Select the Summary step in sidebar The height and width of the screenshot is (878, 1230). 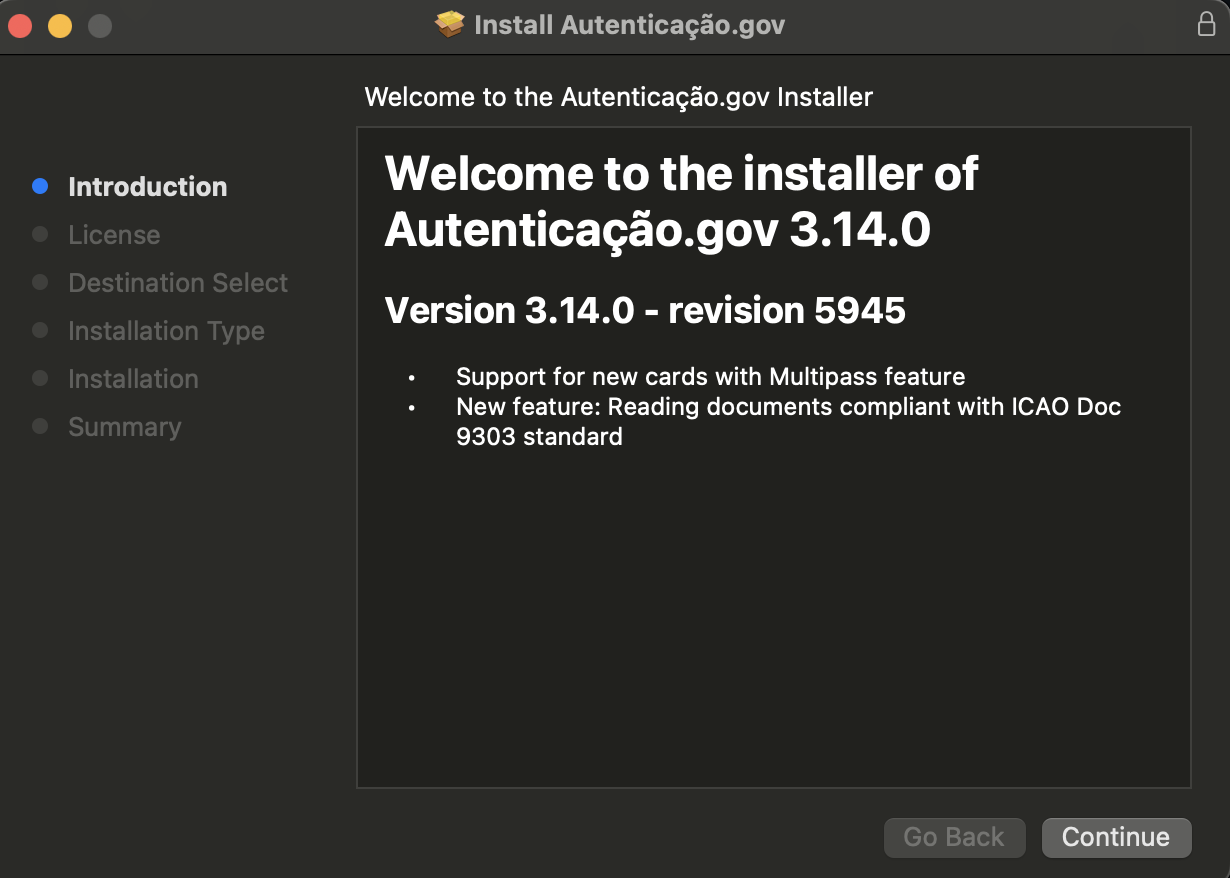124,427
